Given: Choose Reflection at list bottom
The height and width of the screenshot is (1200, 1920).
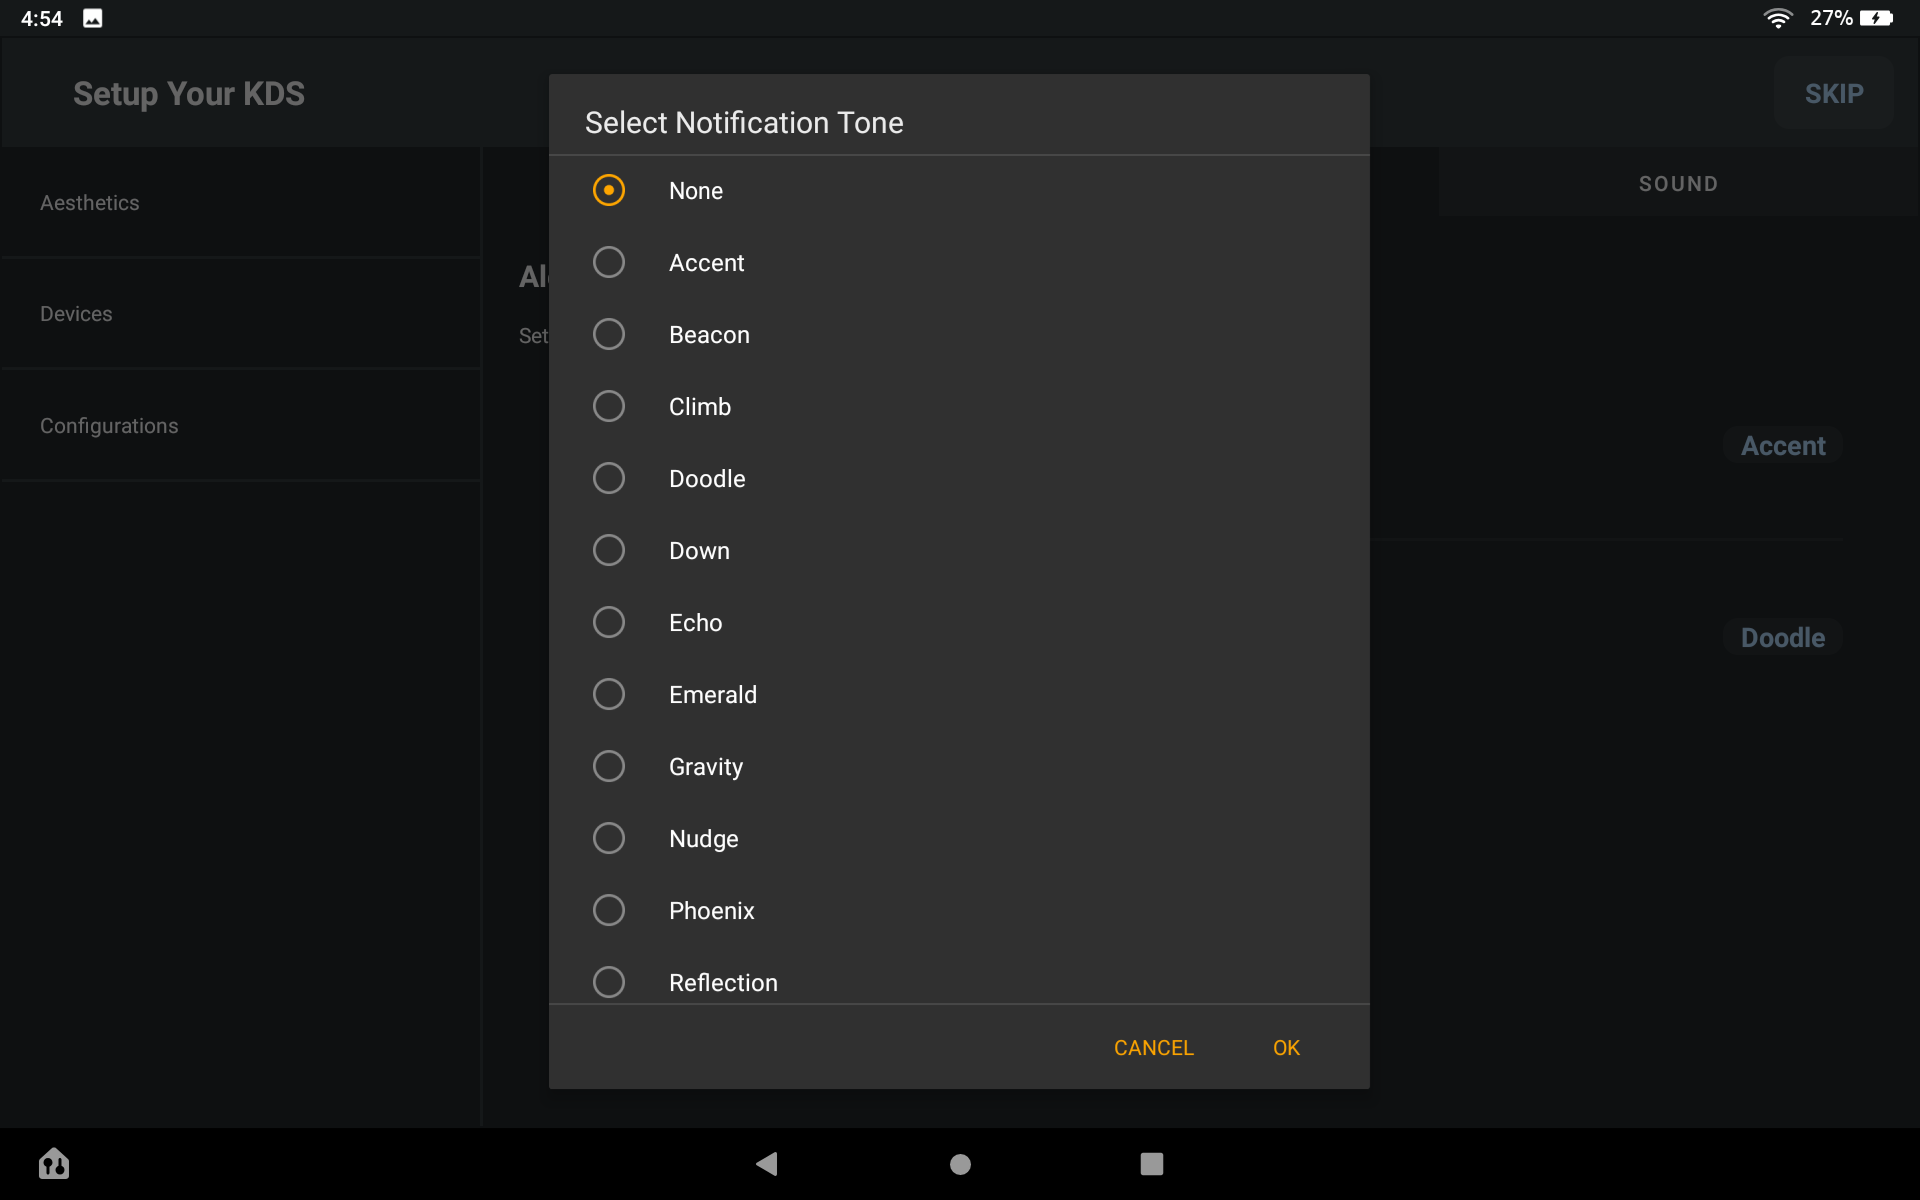Looking at the screenshot, I should click(x=608, y=981).
